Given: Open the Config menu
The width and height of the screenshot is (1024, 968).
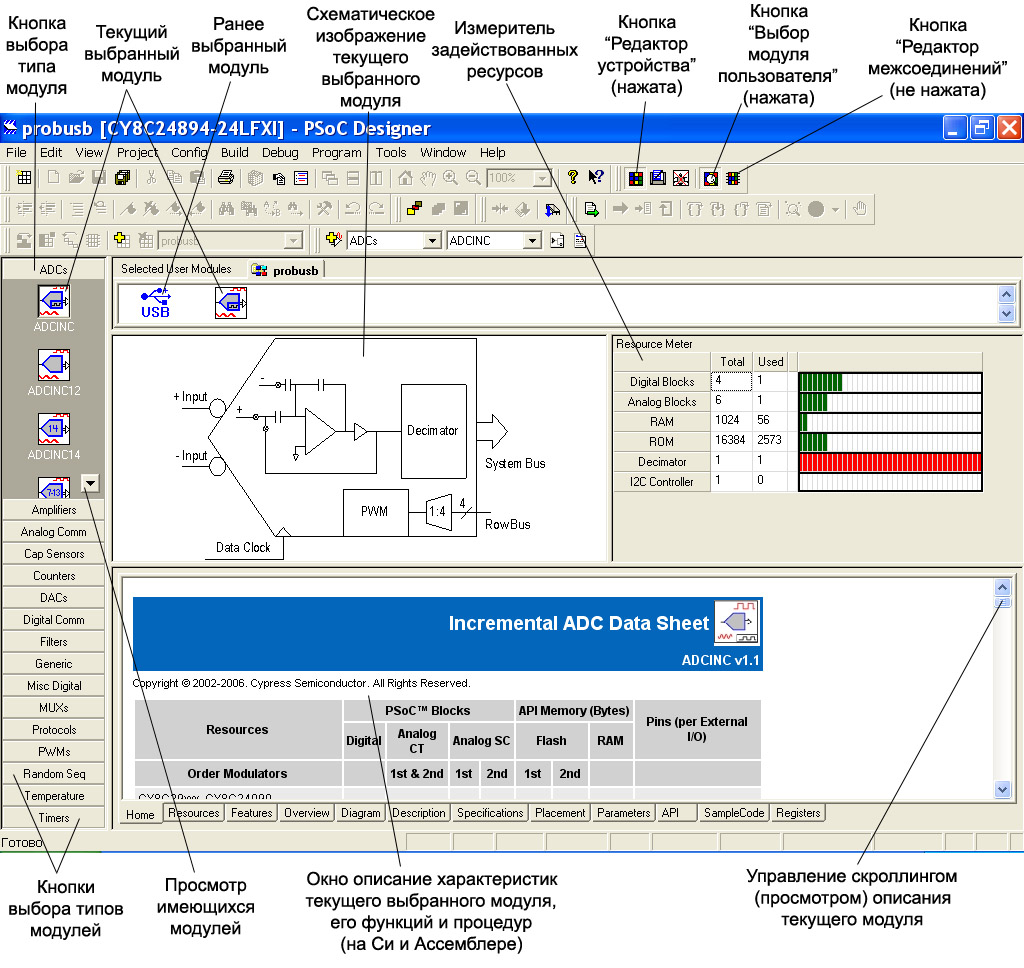Looking at the screenshot, I should click(x=189, y=152).
